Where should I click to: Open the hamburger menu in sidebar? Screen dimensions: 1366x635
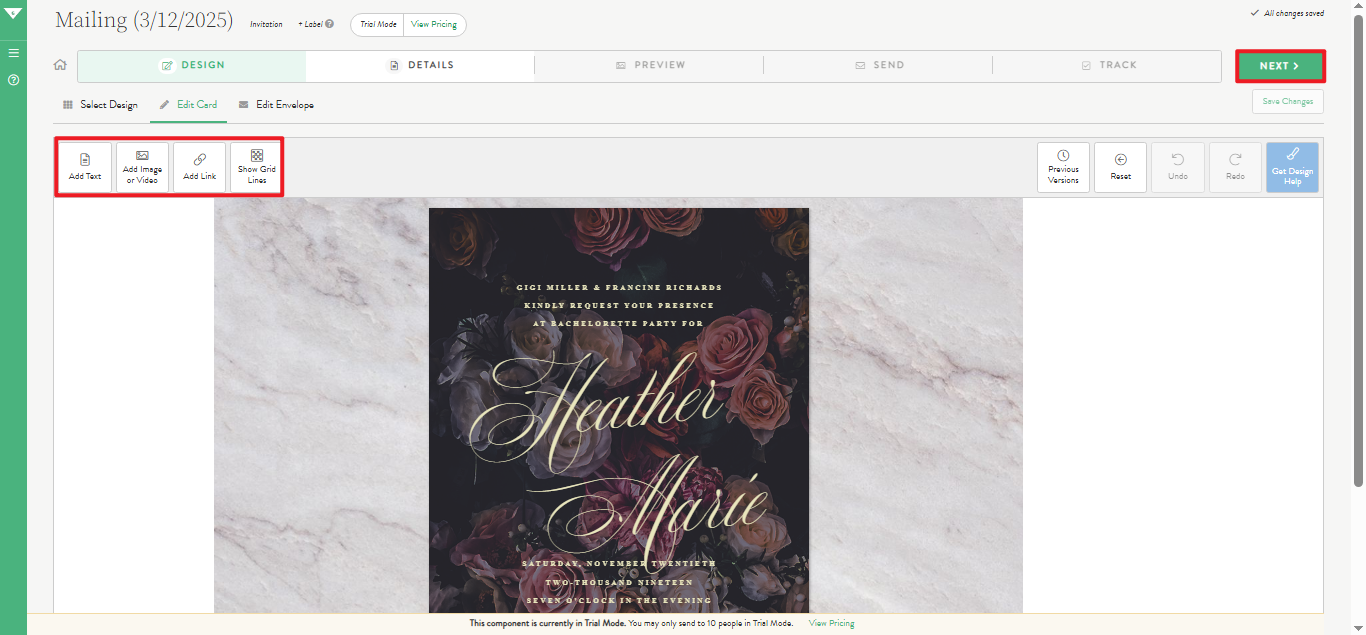pyautogui.click(x=13, y=53)
